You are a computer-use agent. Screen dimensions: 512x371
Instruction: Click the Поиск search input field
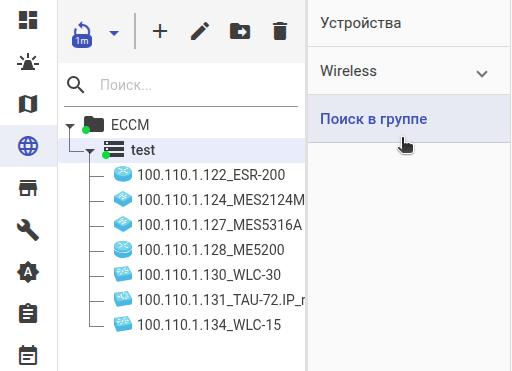point(198,85)
